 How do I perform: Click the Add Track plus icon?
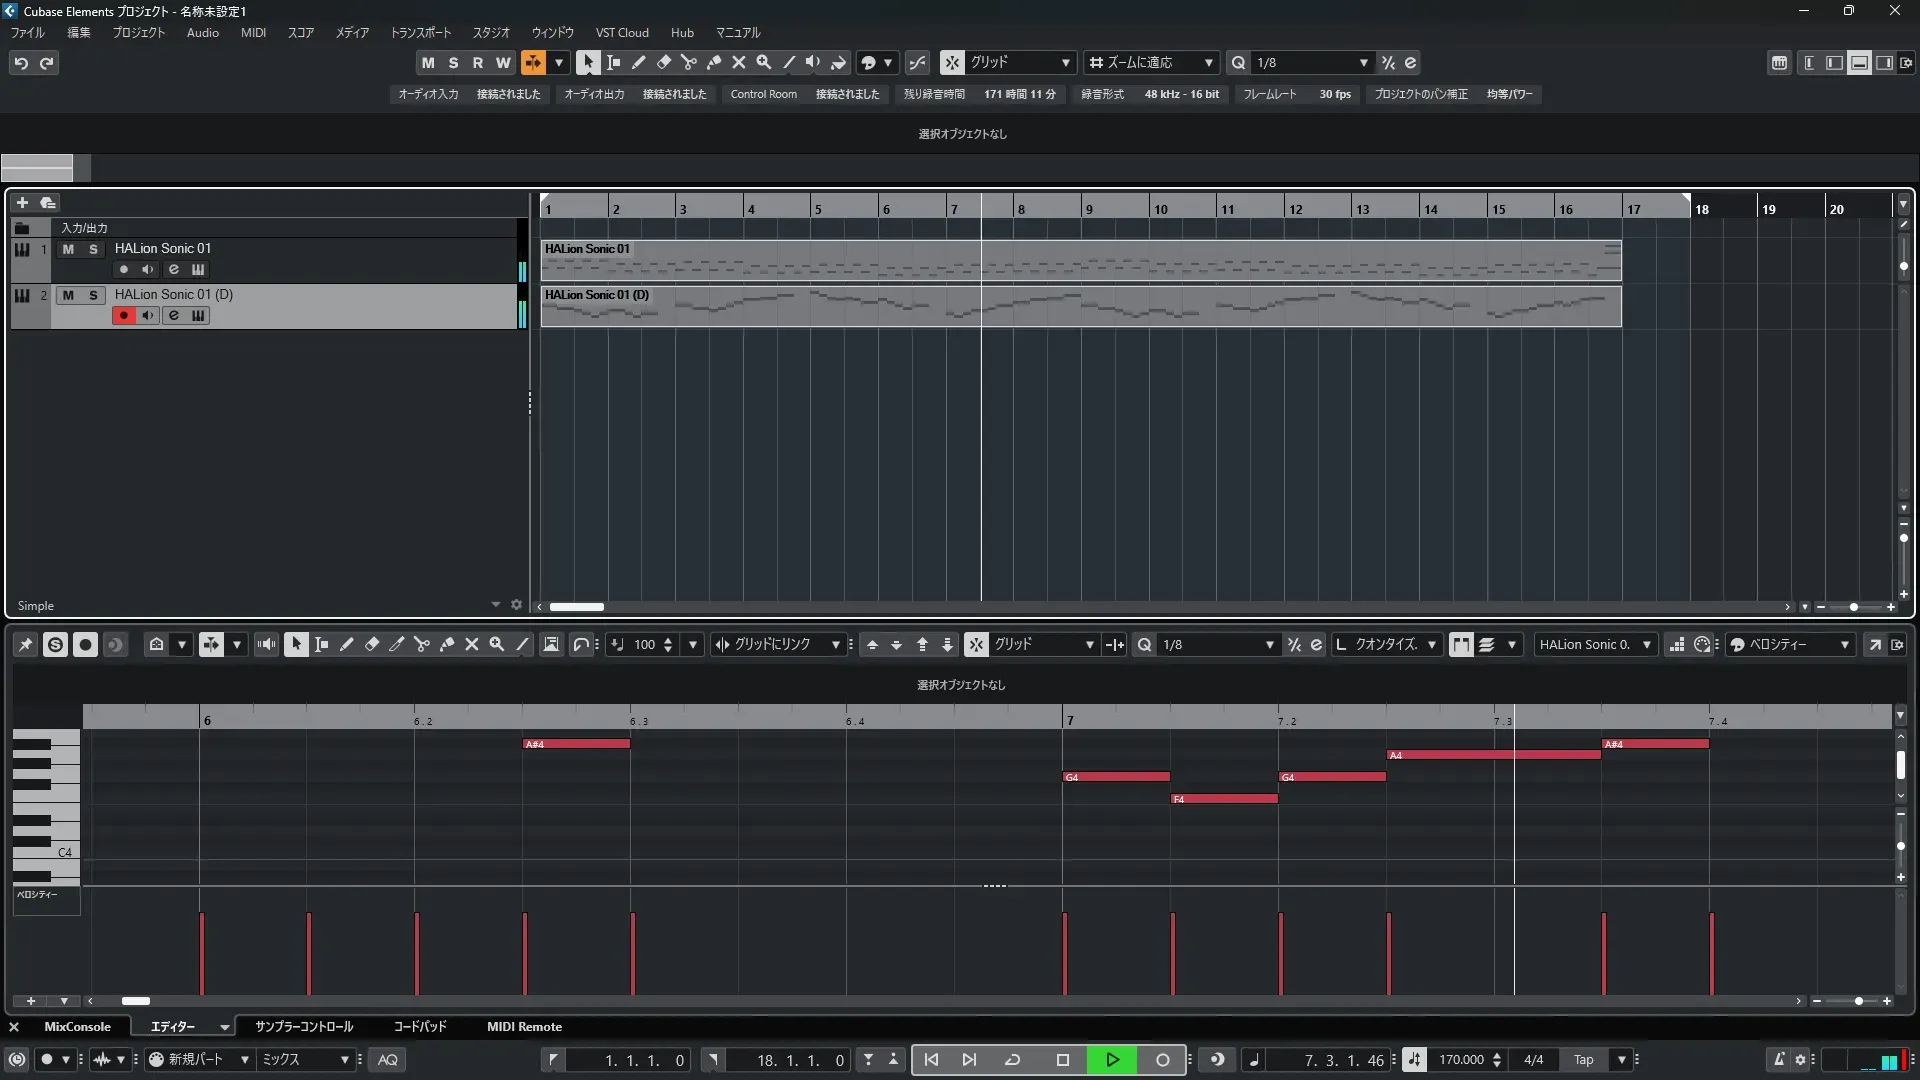[22, 202]
